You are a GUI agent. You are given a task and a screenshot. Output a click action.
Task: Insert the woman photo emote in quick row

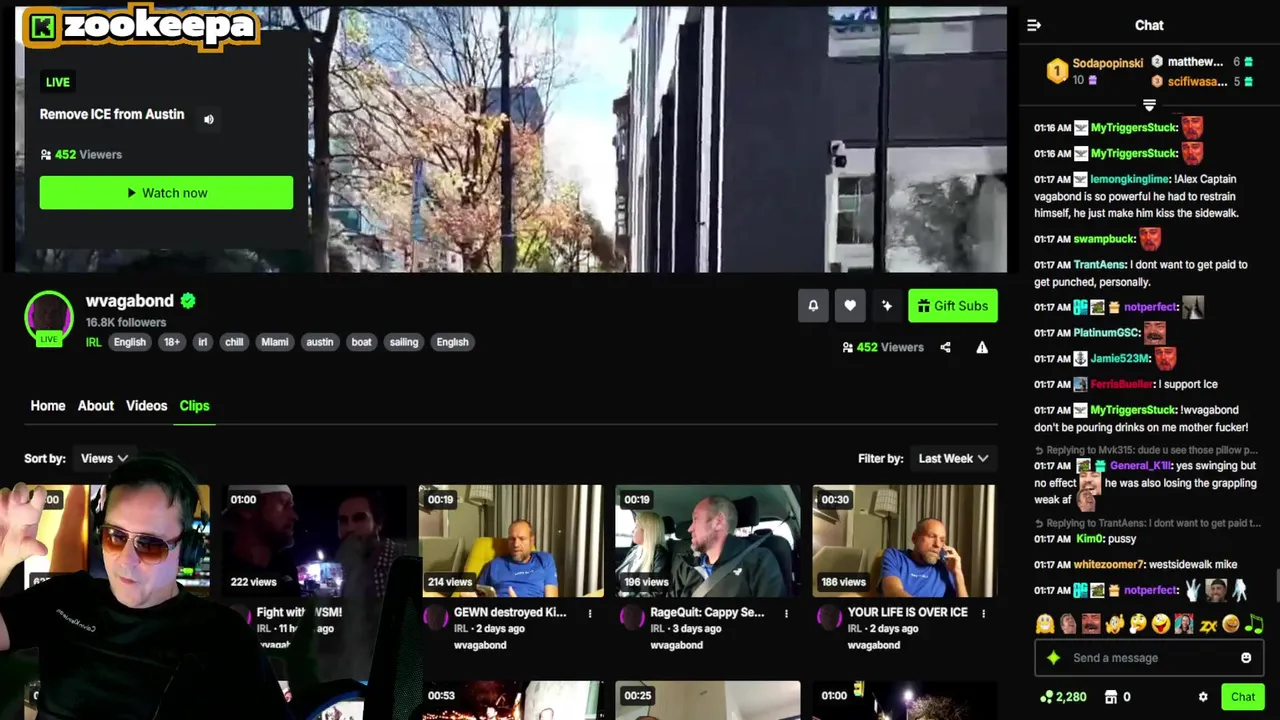tap(1184, 624)
